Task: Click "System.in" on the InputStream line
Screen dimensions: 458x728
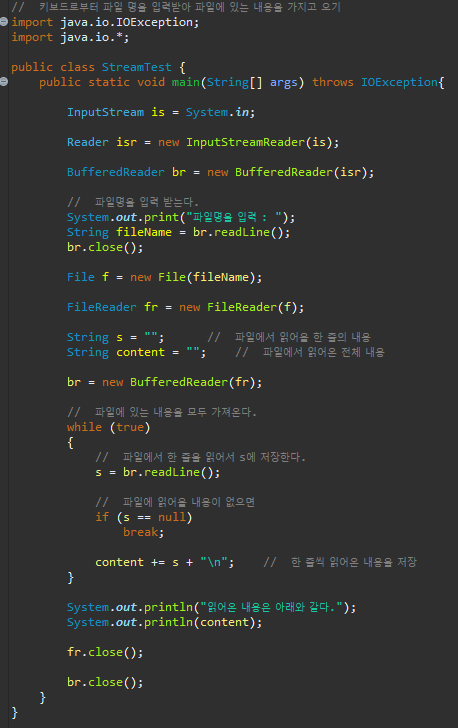Action: click(217, 112)
